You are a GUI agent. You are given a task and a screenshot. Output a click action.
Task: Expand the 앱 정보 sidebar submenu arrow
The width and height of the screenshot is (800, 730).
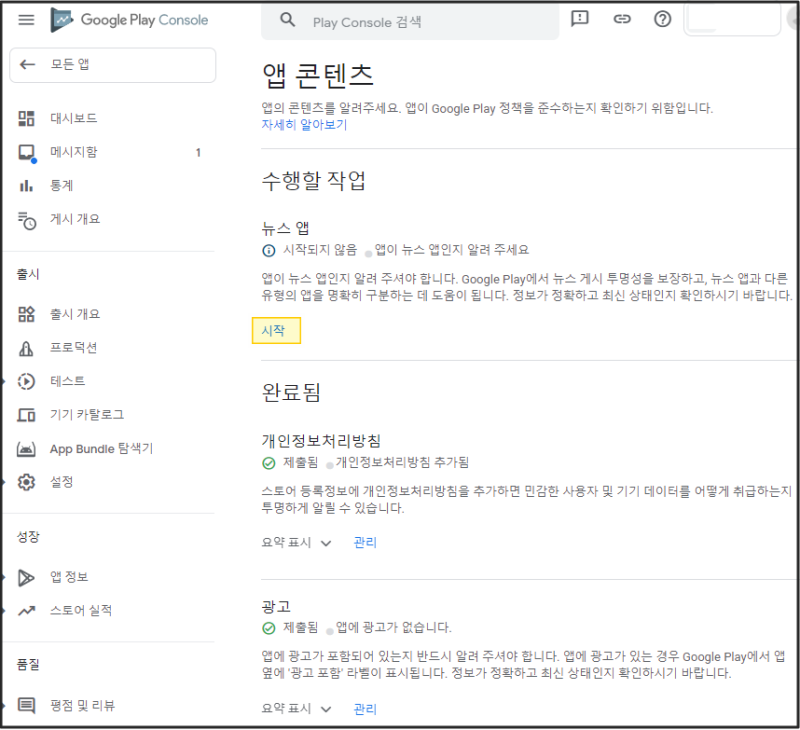(4, 577)
